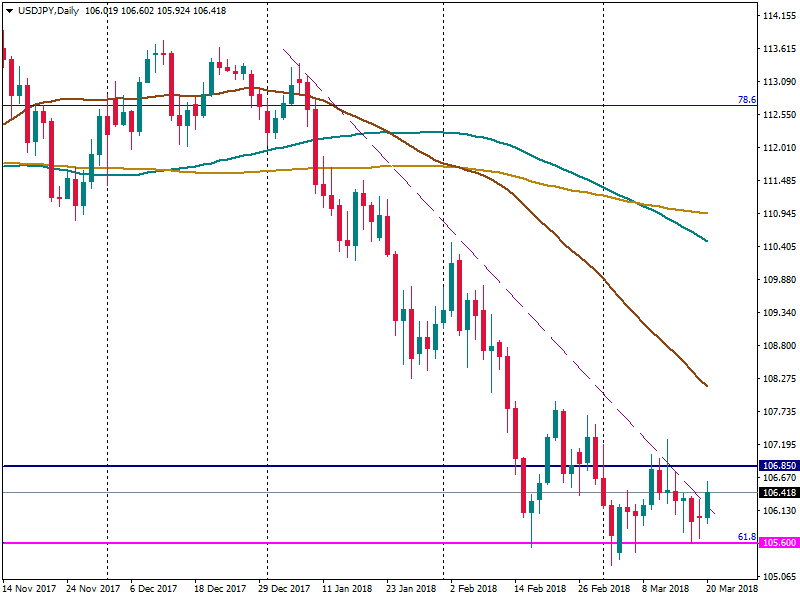
Task: Click the triangle arrow beside USDJPY,Daily
Action: pos(9,10)
